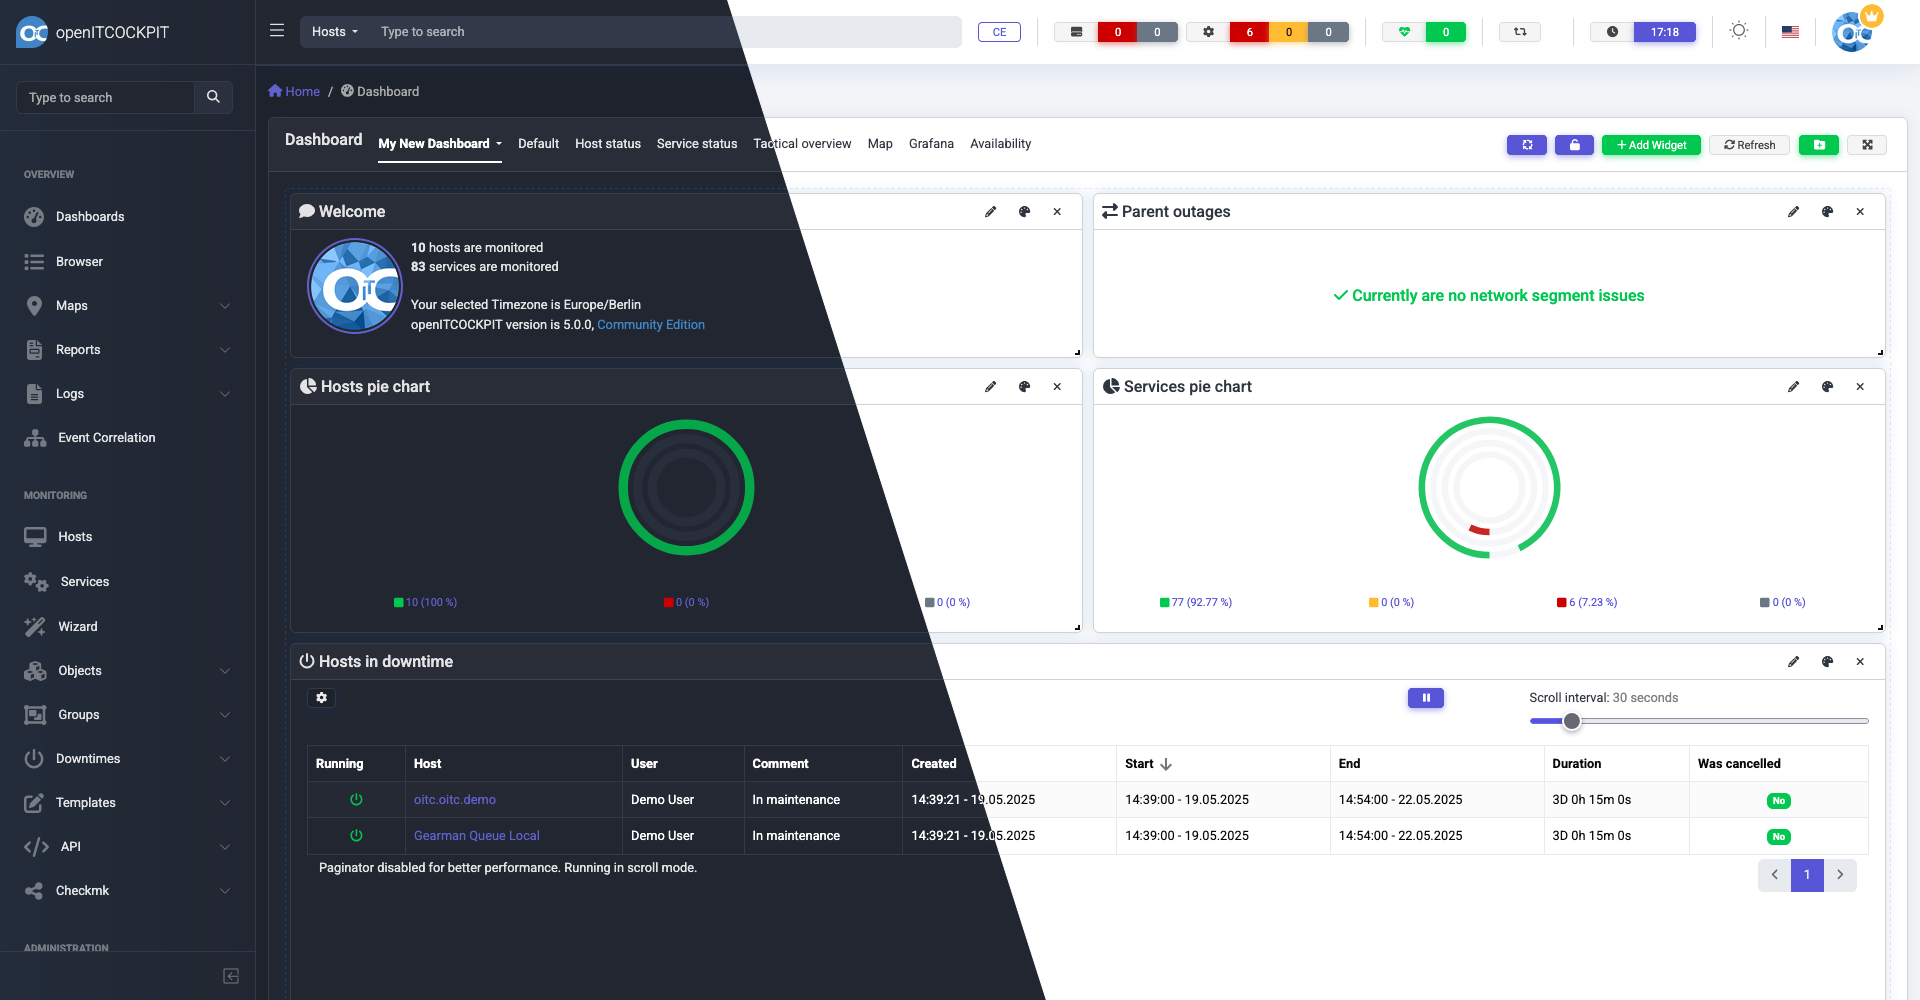This screenshot has height=1000, width=1920.
Task: Expand the Maps sidebar menu
Action: click(x=127, y=306)
